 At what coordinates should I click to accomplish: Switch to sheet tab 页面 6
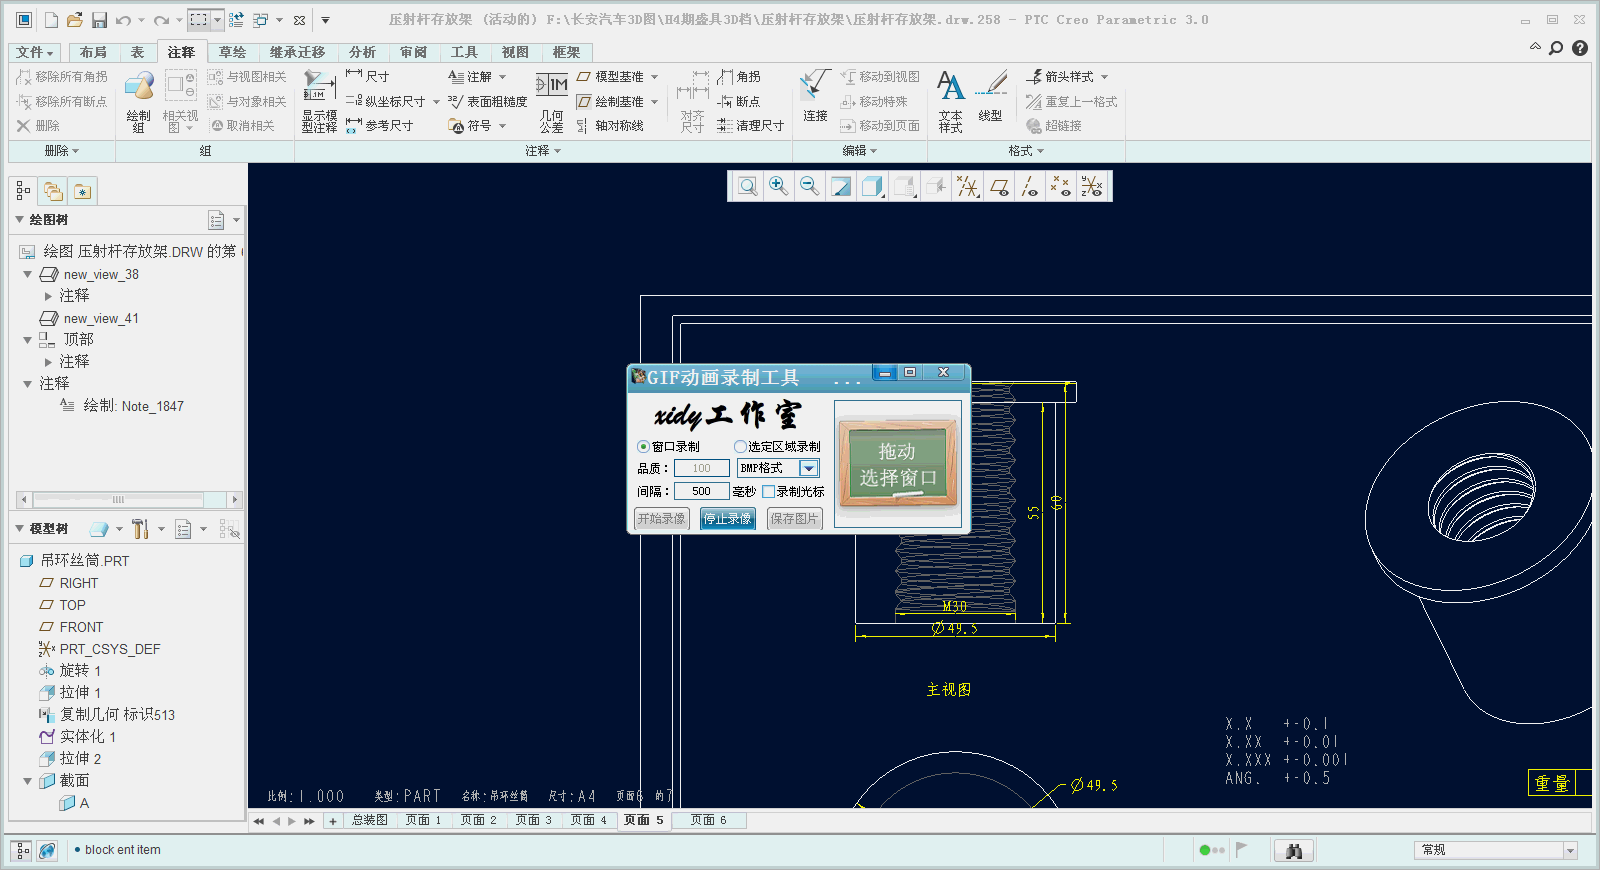pos(708,820)
